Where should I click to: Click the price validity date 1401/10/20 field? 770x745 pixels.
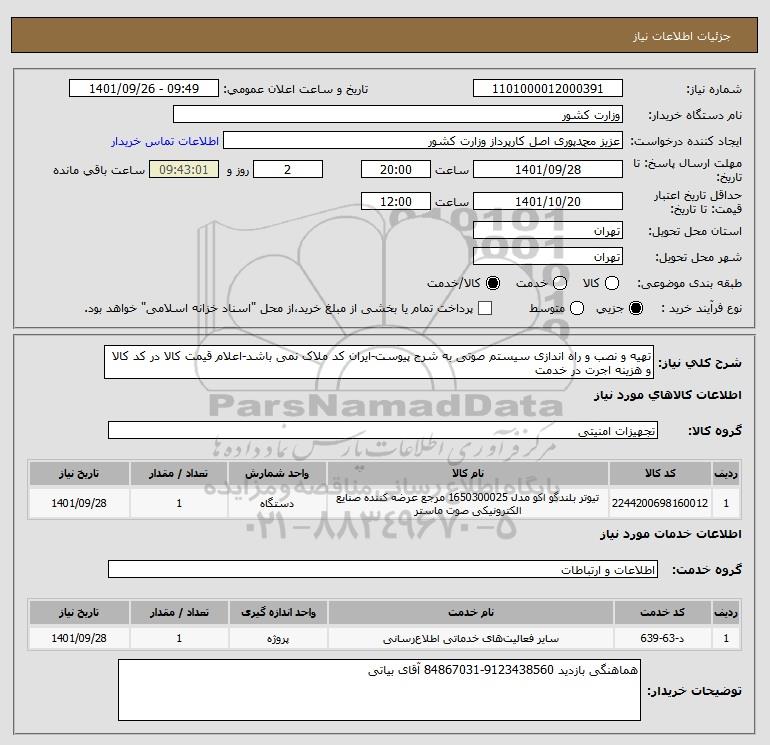tap(548, 201)
